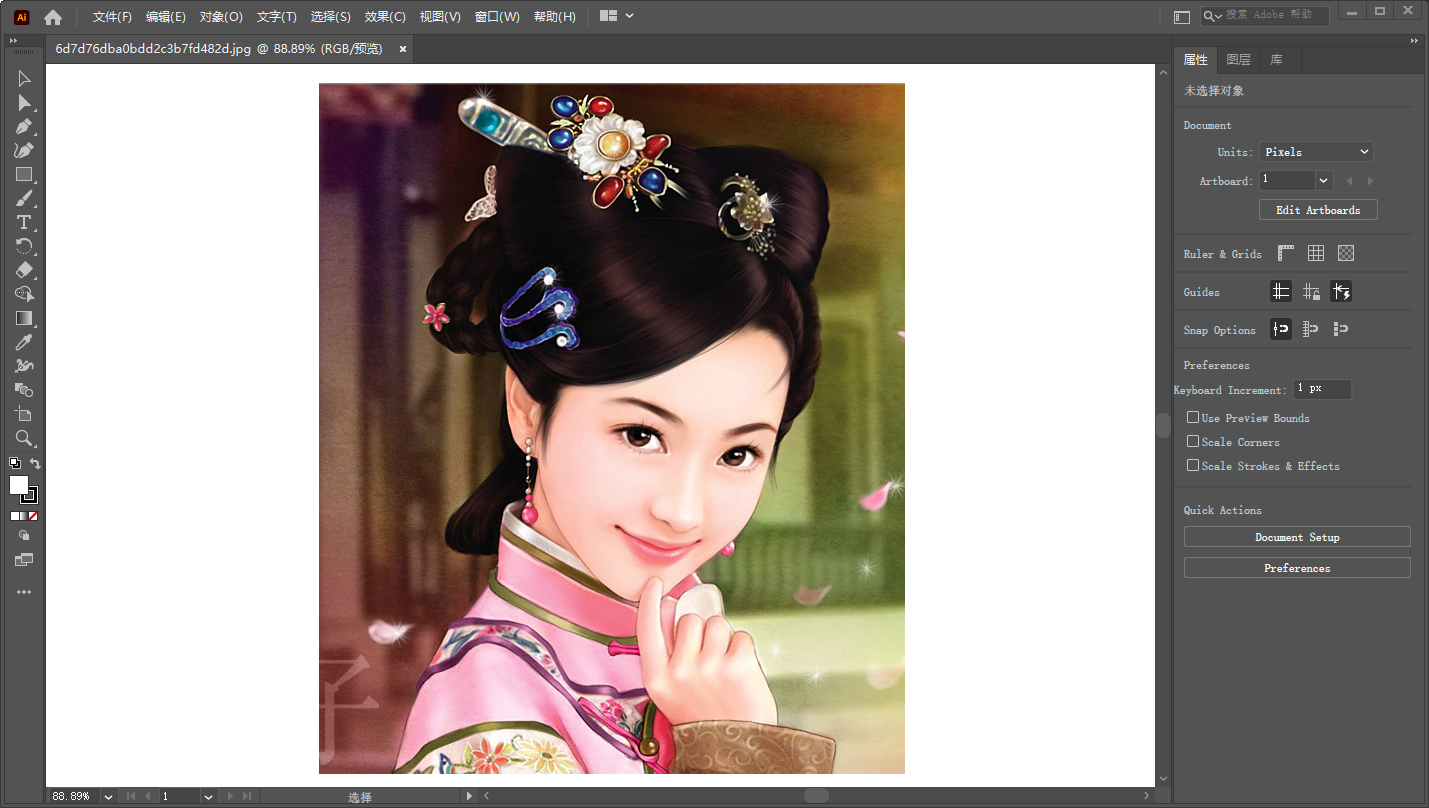Toggle snap to point option
Viewport: 1429px width, 808px height.
1281,329
